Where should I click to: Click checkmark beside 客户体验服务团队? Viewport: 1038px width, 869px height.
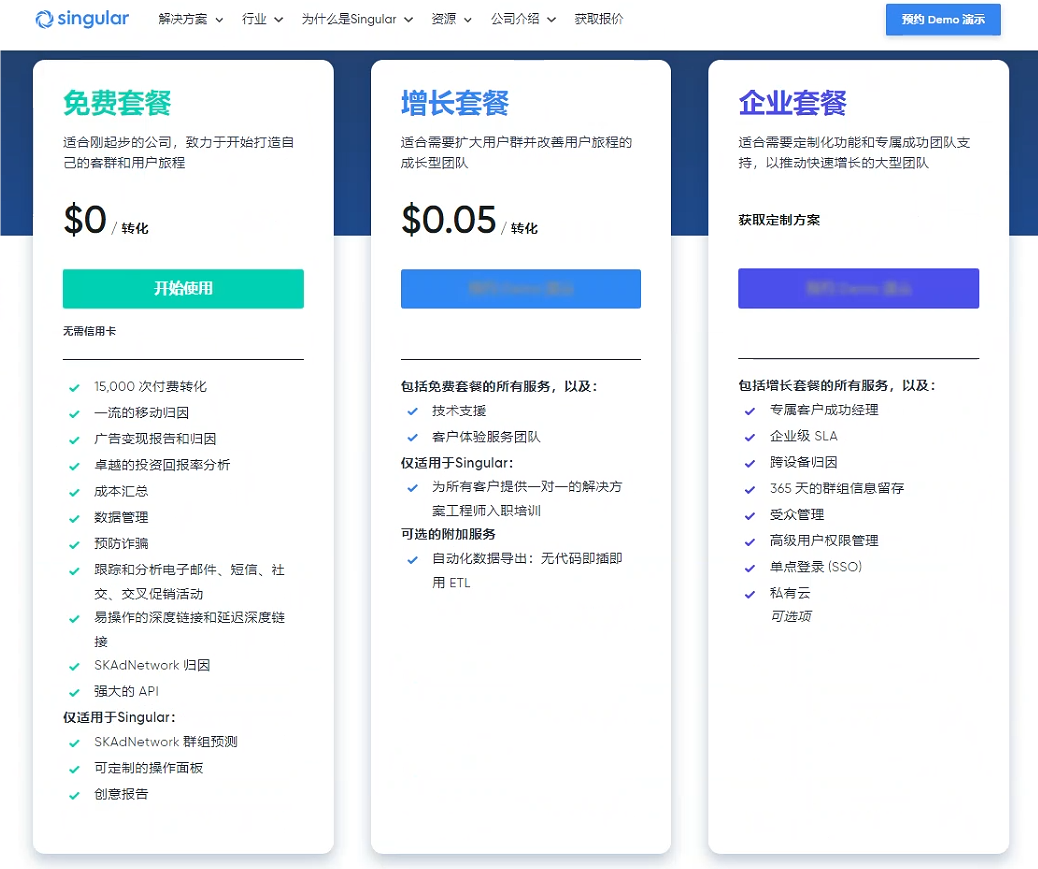point(412,437)
